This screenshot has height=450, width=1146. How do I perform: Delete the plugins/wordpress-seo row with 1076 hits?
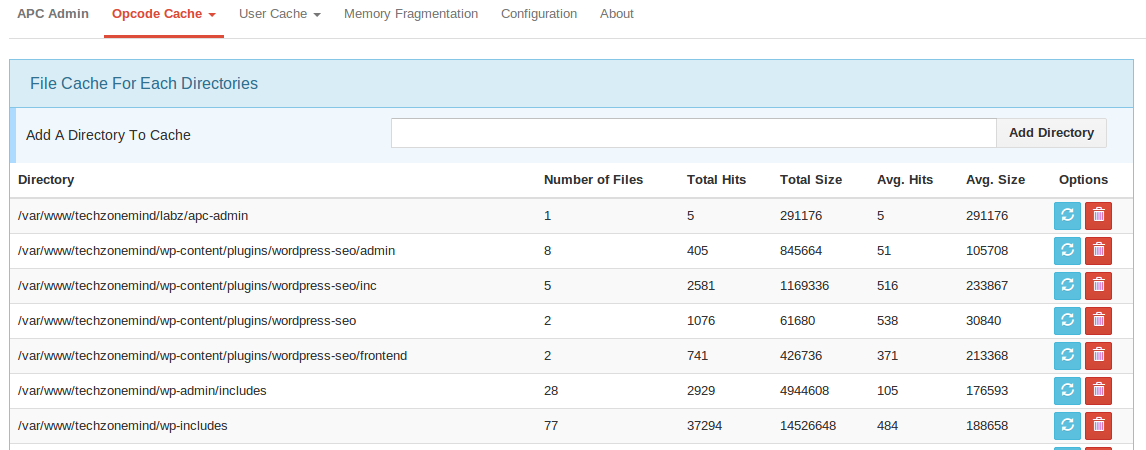click(x=1098, y=321)
